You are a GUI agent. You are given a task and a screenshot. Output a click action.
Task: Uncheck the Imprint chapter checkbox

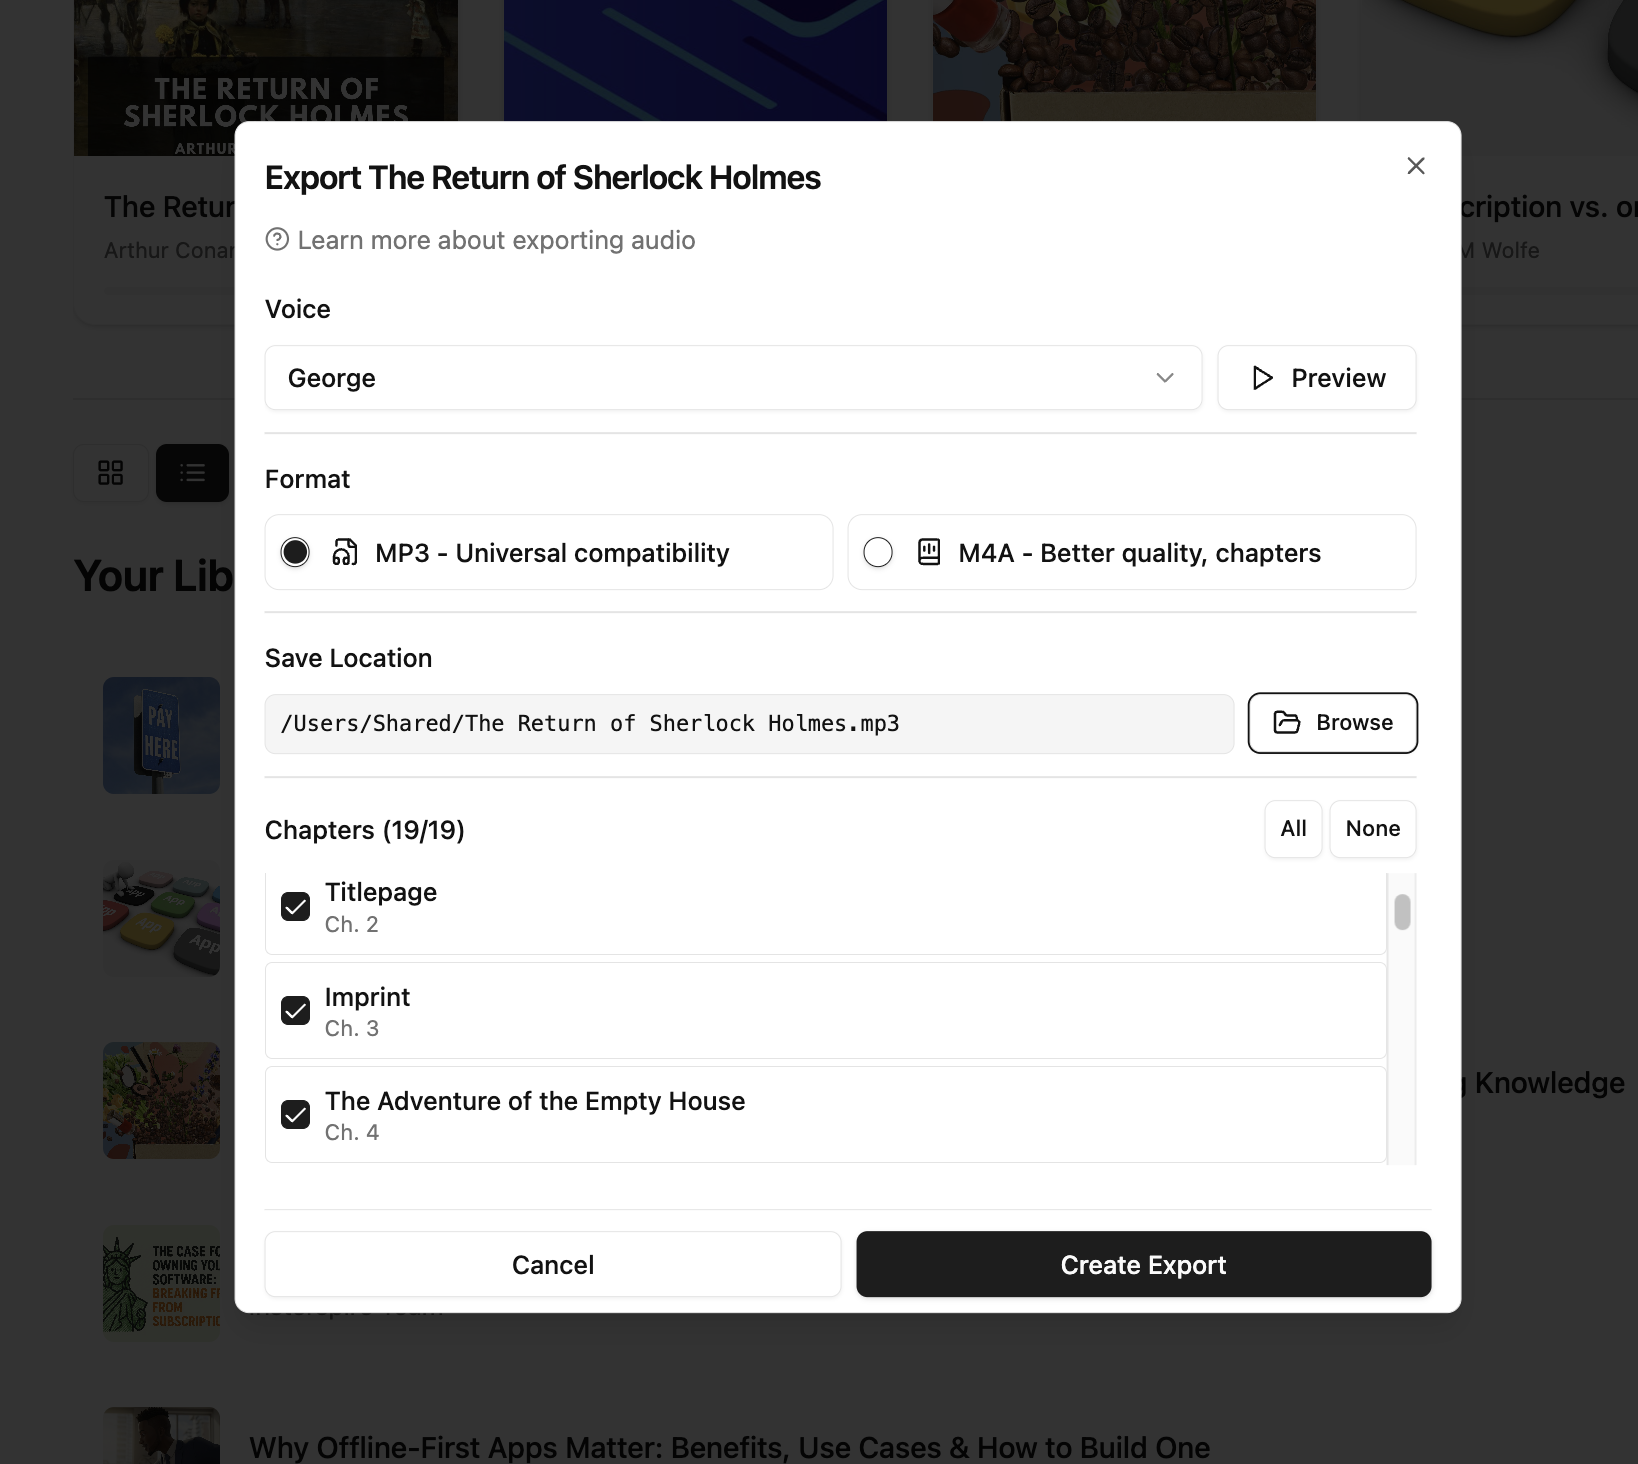click(x=296, y=1011)
